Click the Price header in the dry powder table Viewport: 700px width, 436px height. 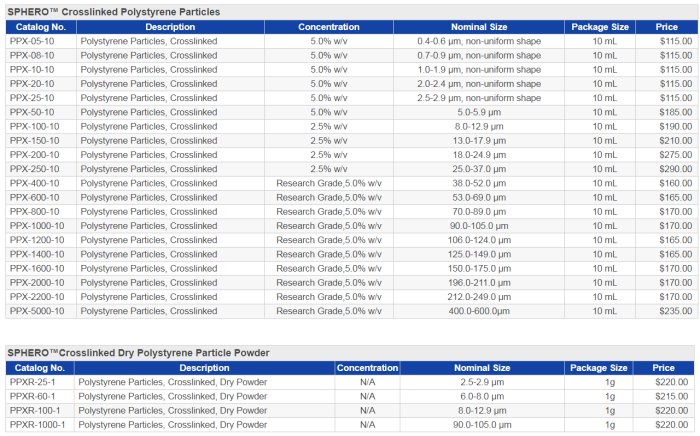(x=663, y=368)
